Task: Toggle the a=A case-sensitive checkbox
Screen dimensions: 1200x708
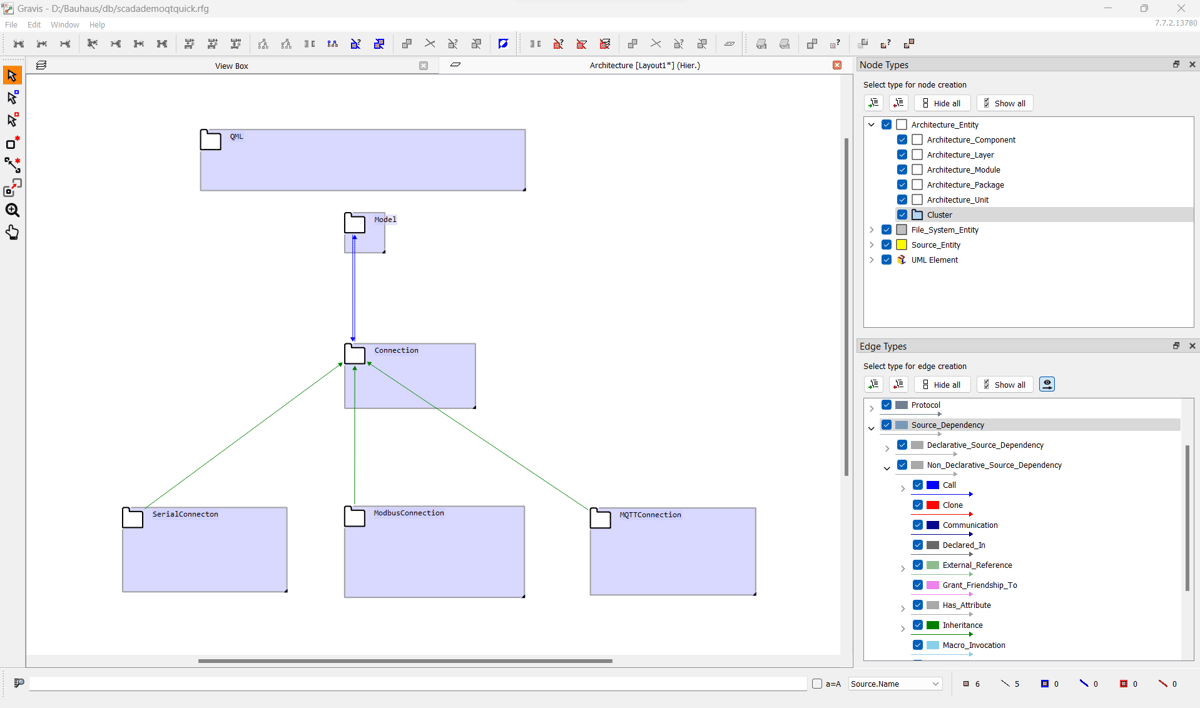Action: click(817, 684)
